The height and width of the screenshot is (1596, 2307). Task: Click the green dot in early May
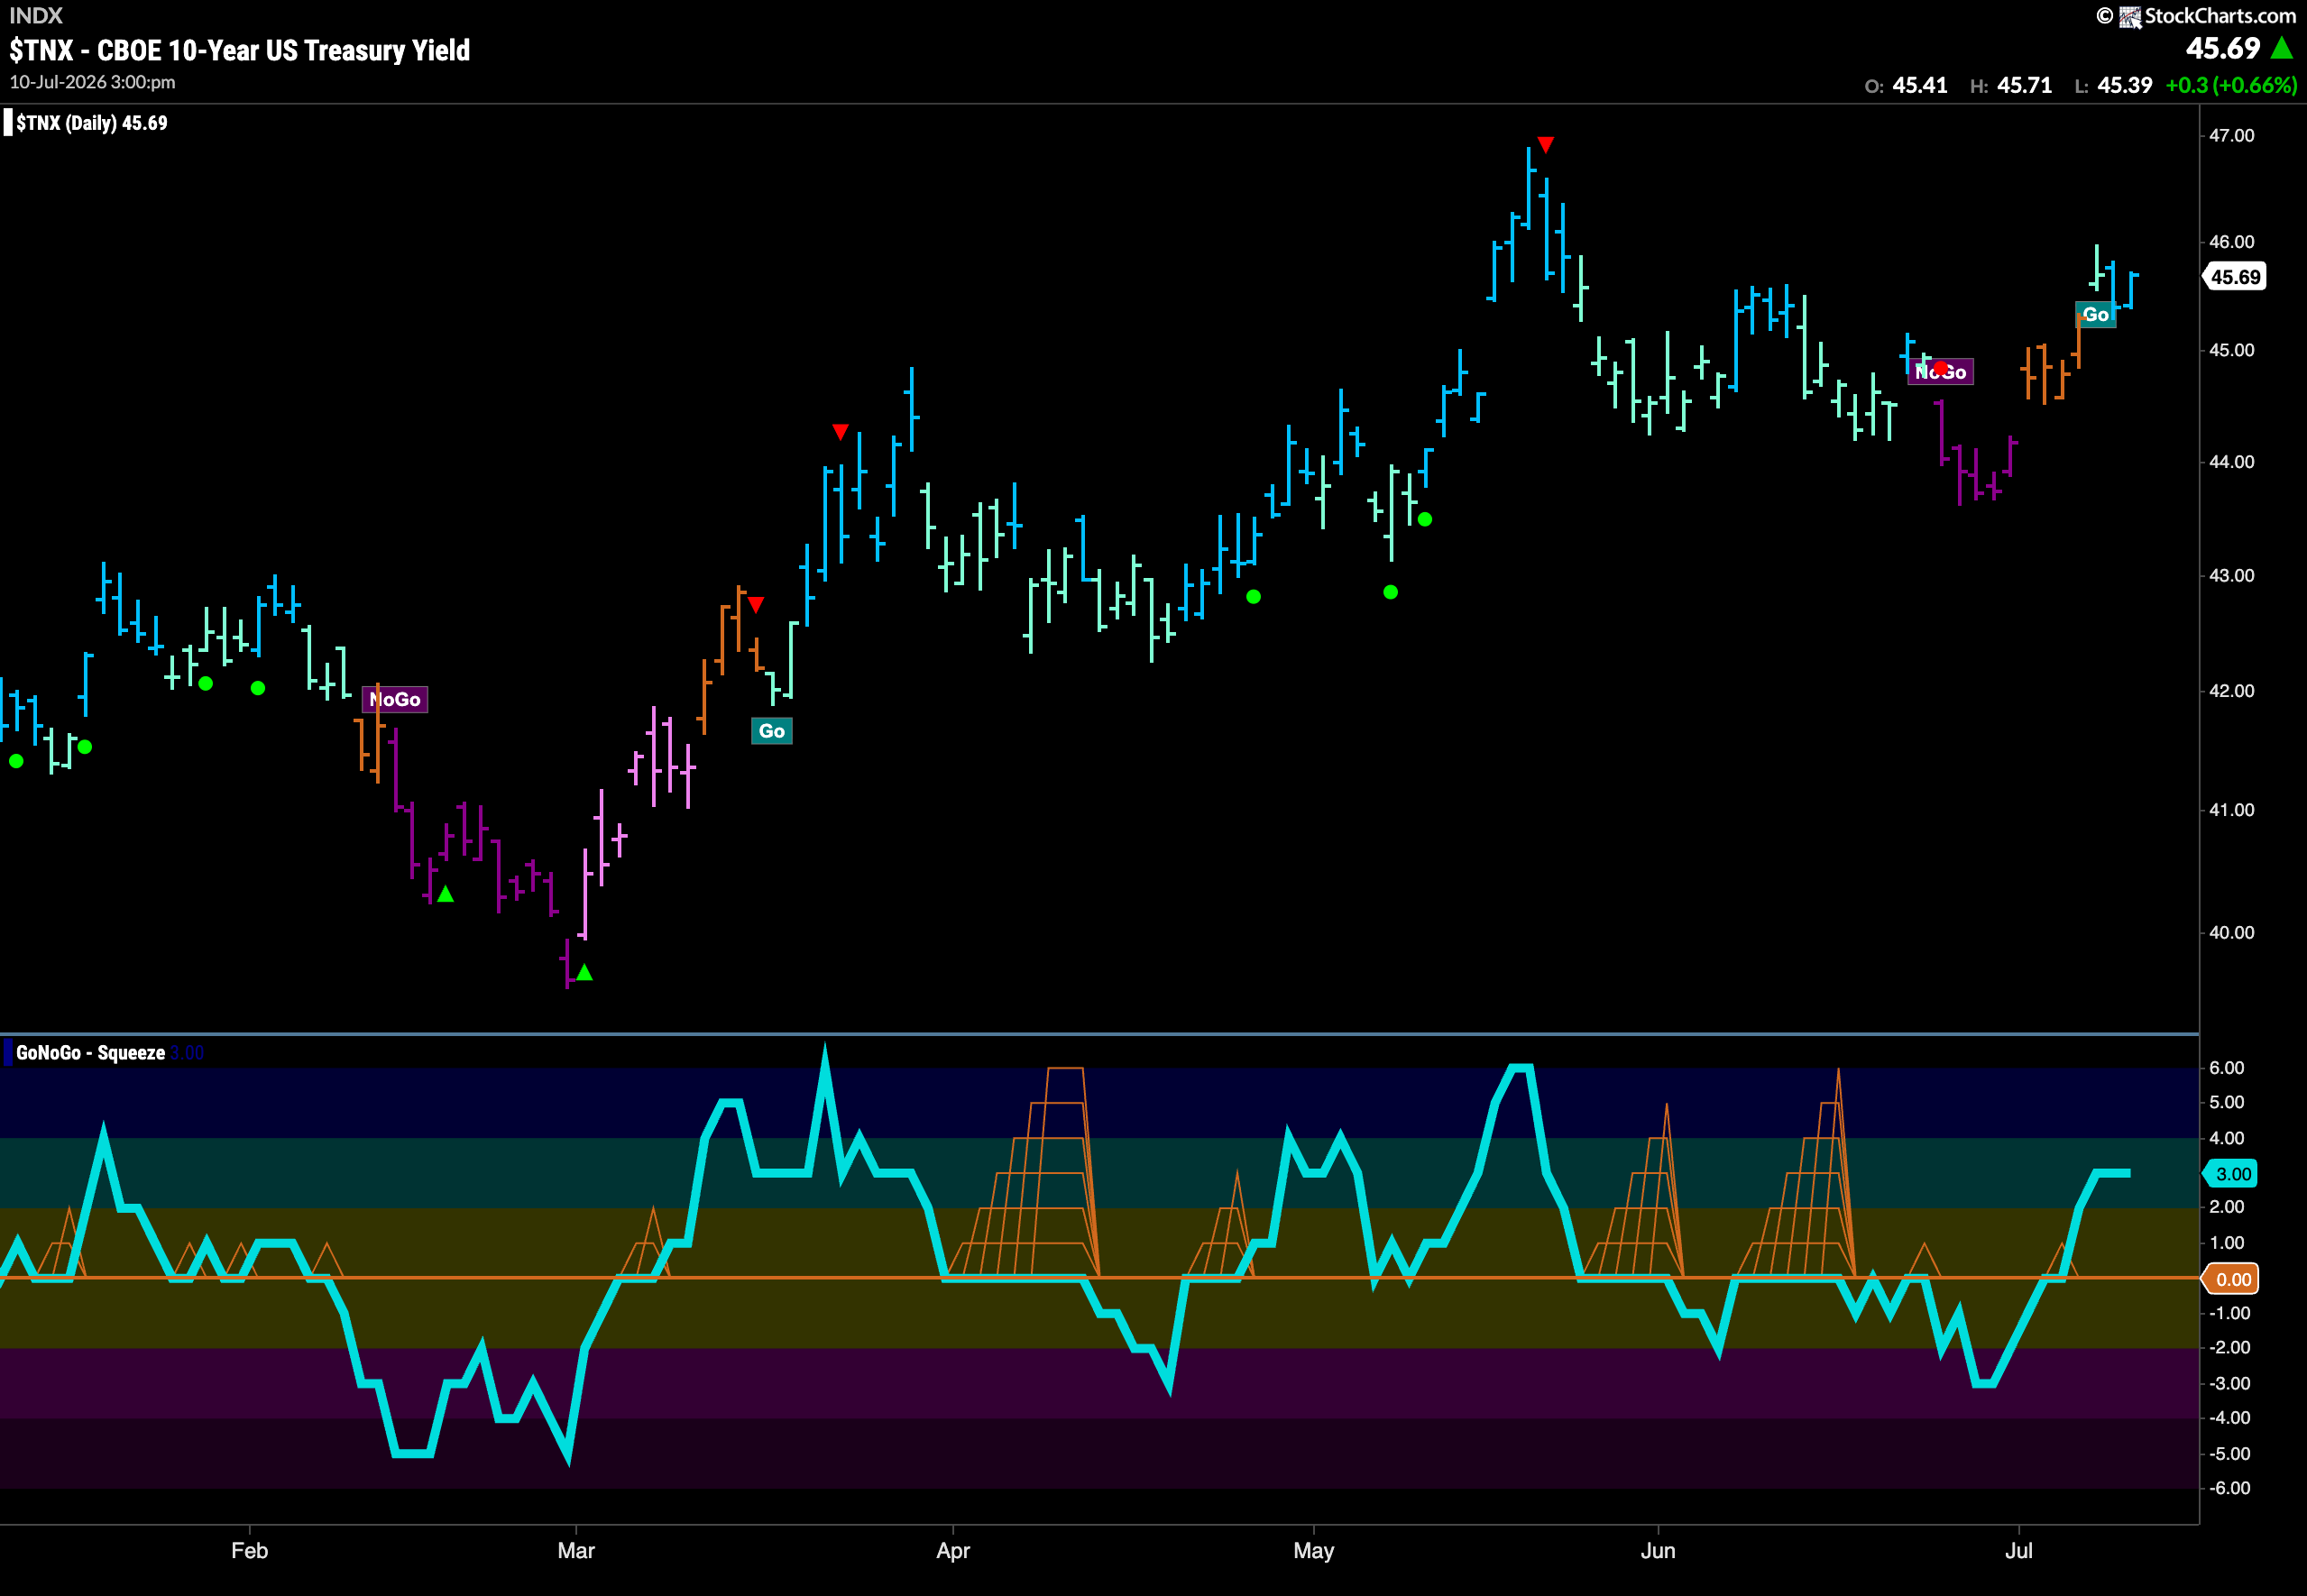point(1390,593)
